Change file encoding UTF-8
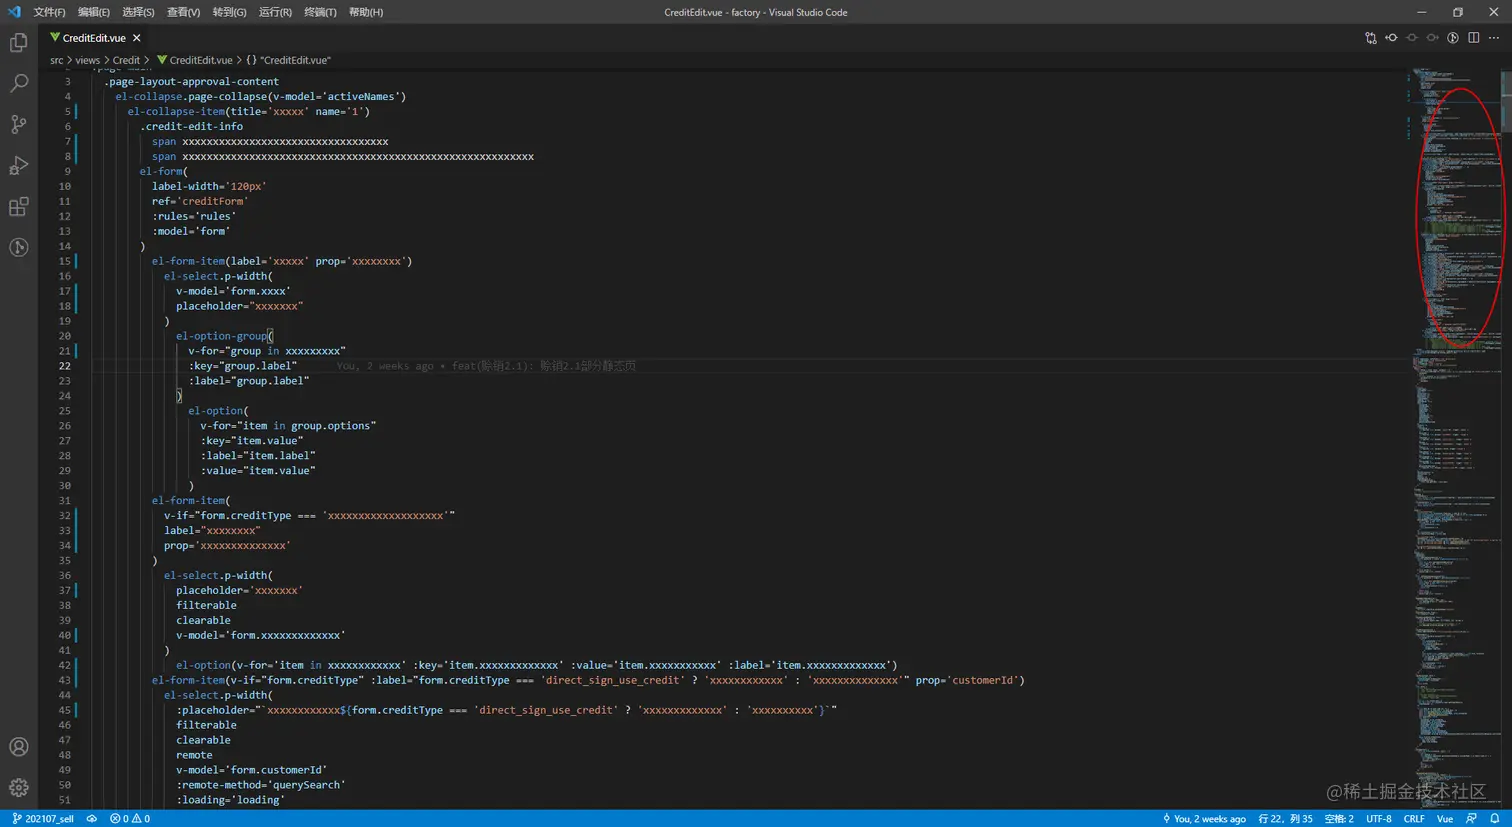Screen dimensions: 1512x827 tap(1379, 819)
